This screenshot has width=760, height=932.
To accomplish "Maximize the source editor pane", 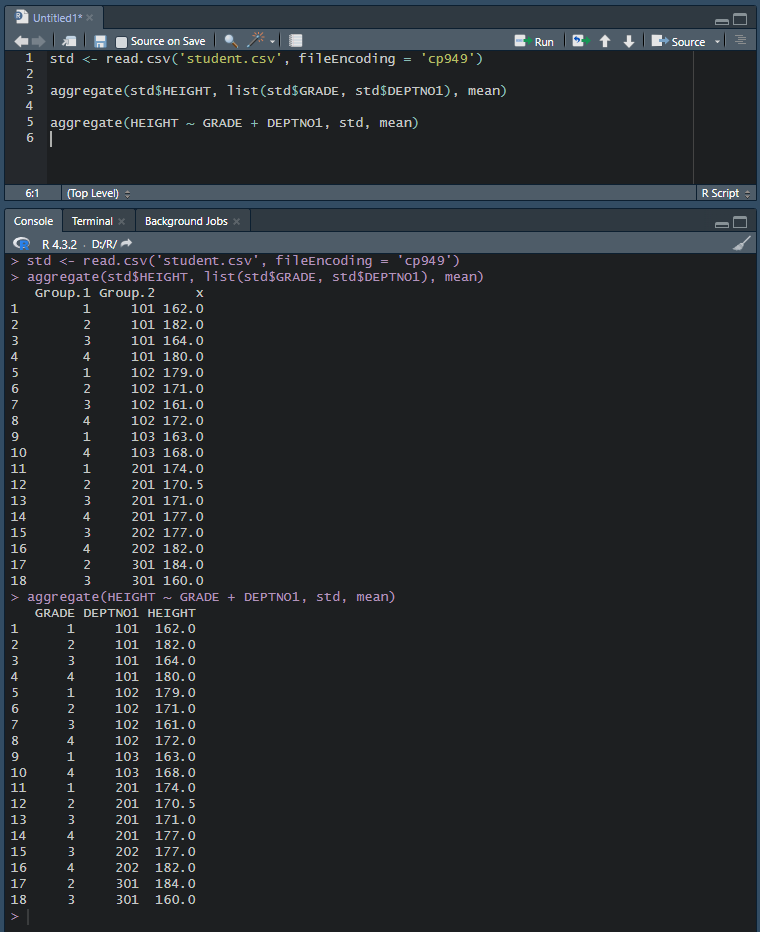I will [740, 20].
